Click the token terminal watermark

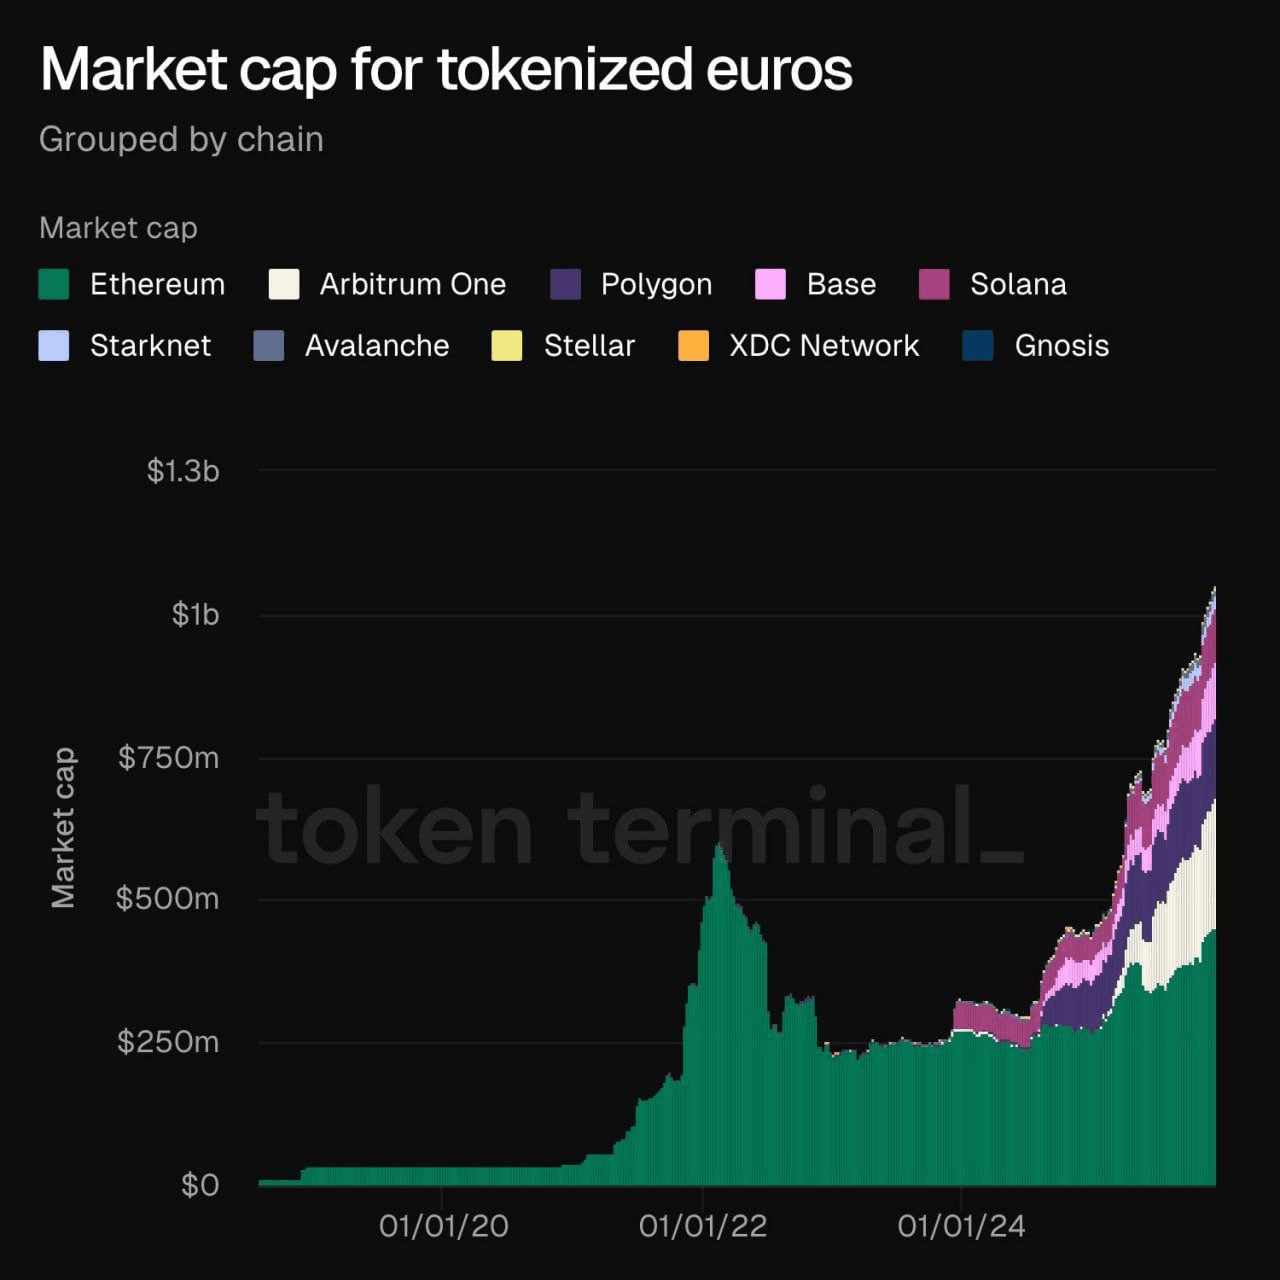[x=640, y=826]
